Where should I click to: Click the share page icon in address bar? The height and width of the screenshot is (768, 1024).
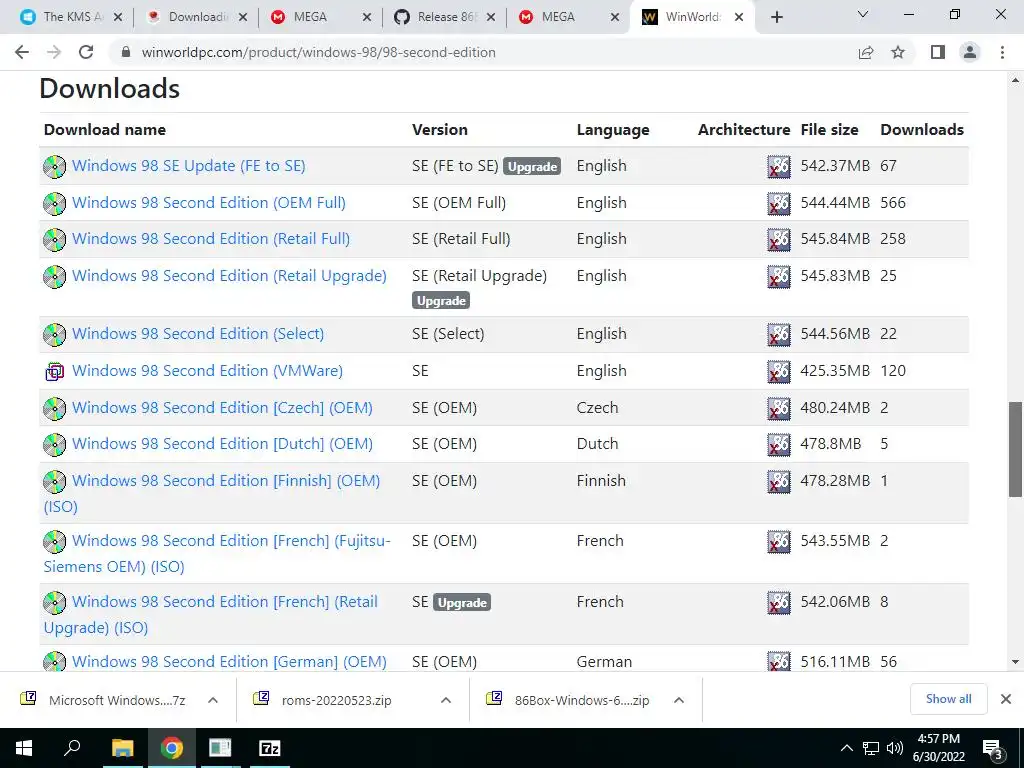click(866, 52)
